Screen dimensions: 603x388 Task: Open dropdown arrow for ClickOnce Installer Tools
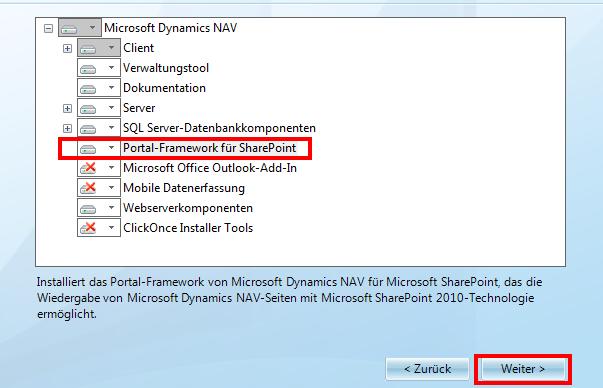(x=111, y=228)
